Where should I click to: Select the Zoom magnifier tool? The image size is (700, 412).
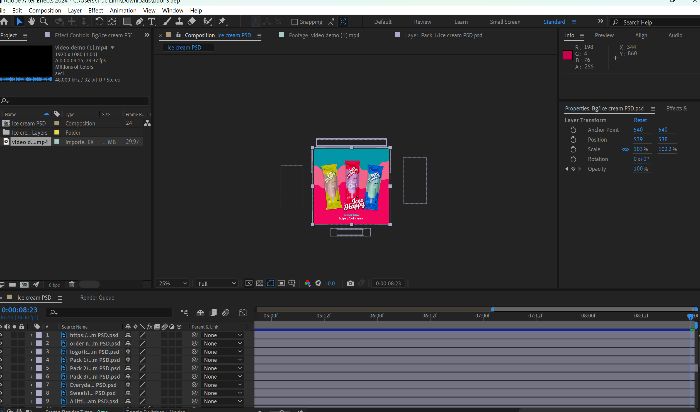44,21
